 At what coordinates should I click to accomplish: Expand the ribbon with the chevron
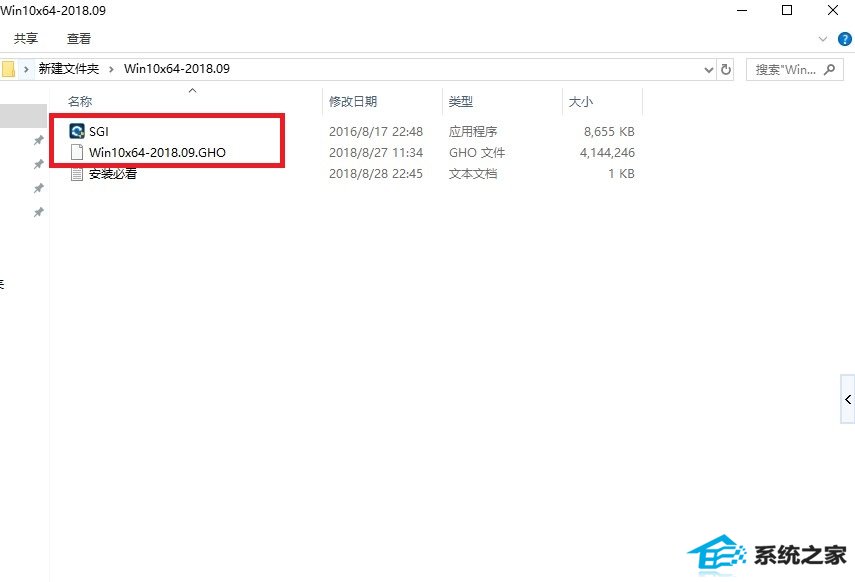coord(823,39)
